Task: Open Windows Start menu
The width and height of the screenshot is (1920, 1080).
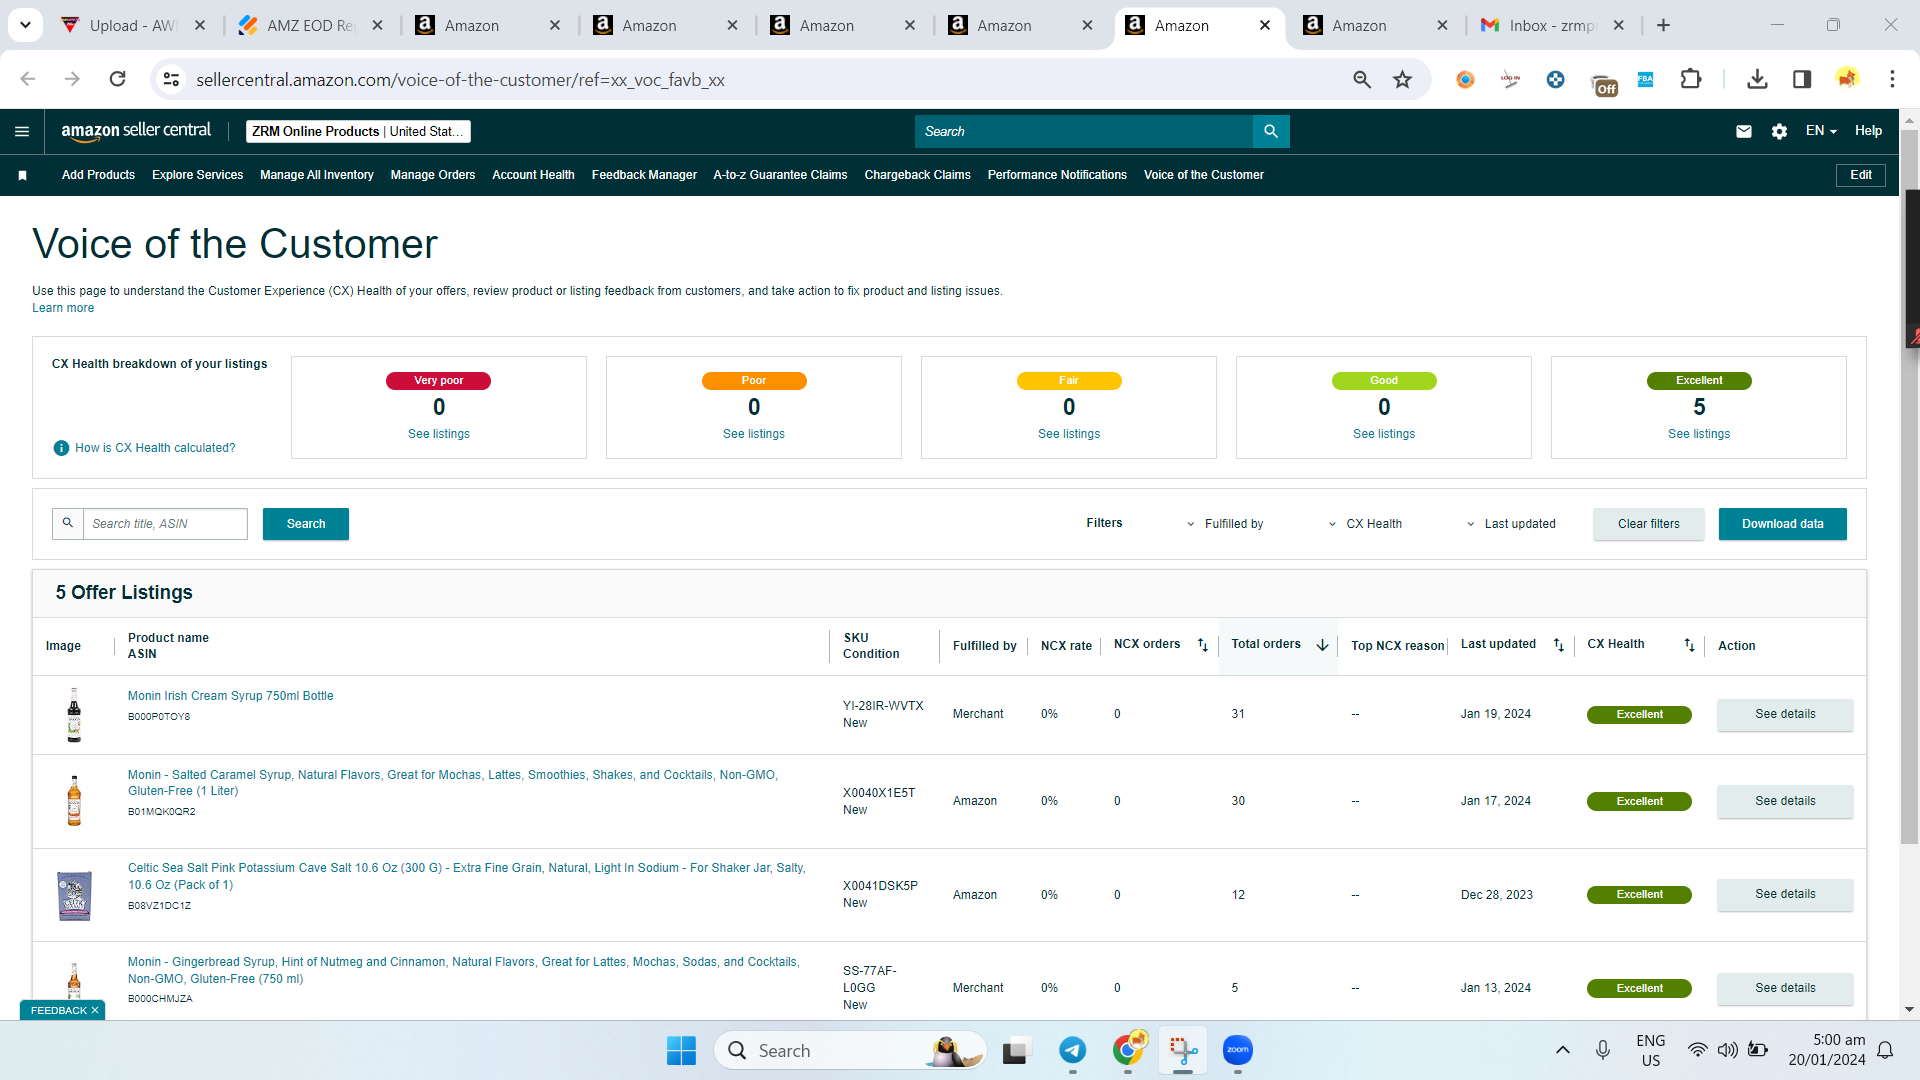Action: 681,1050
